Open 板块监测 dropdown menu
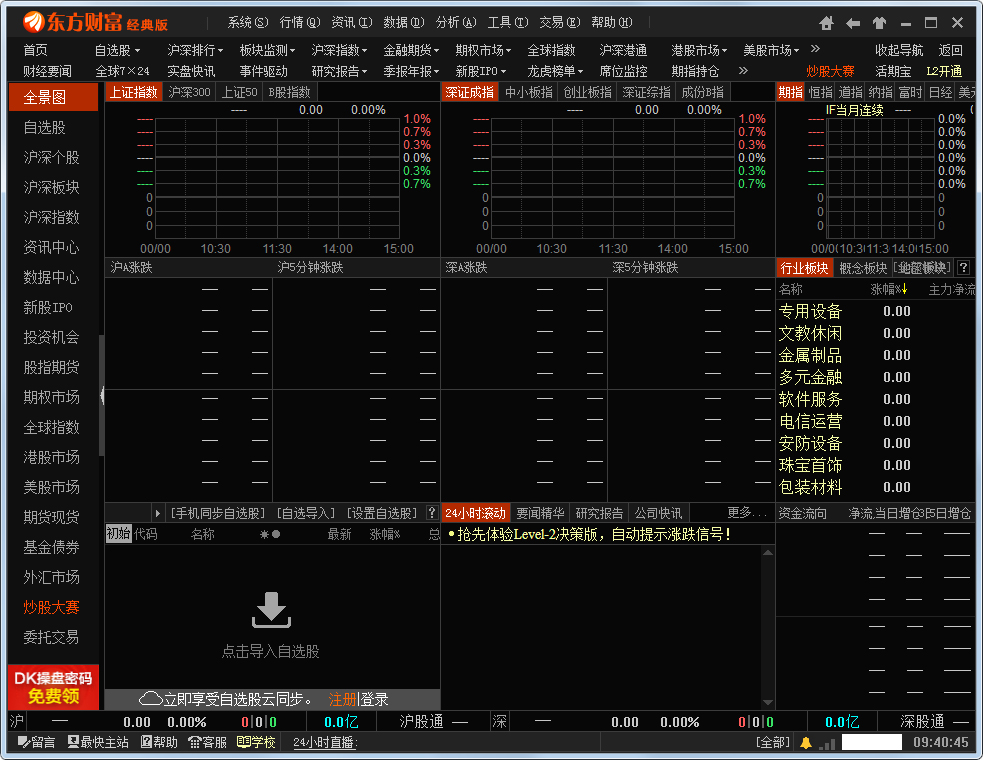The width and height of the screenshot is (983, 760). pos(267,50)
